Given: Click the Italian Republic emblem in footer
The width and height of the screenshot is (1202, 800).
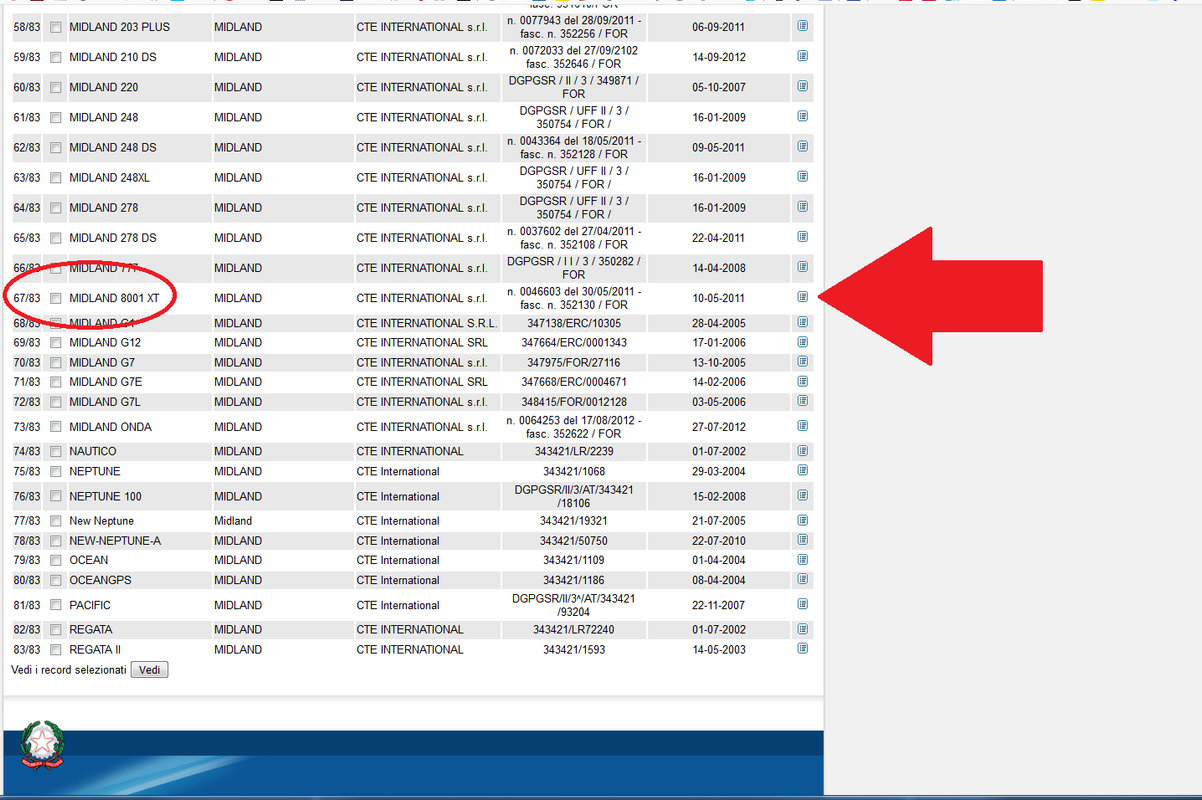Looking at the screenshot, I should (43, 745).
